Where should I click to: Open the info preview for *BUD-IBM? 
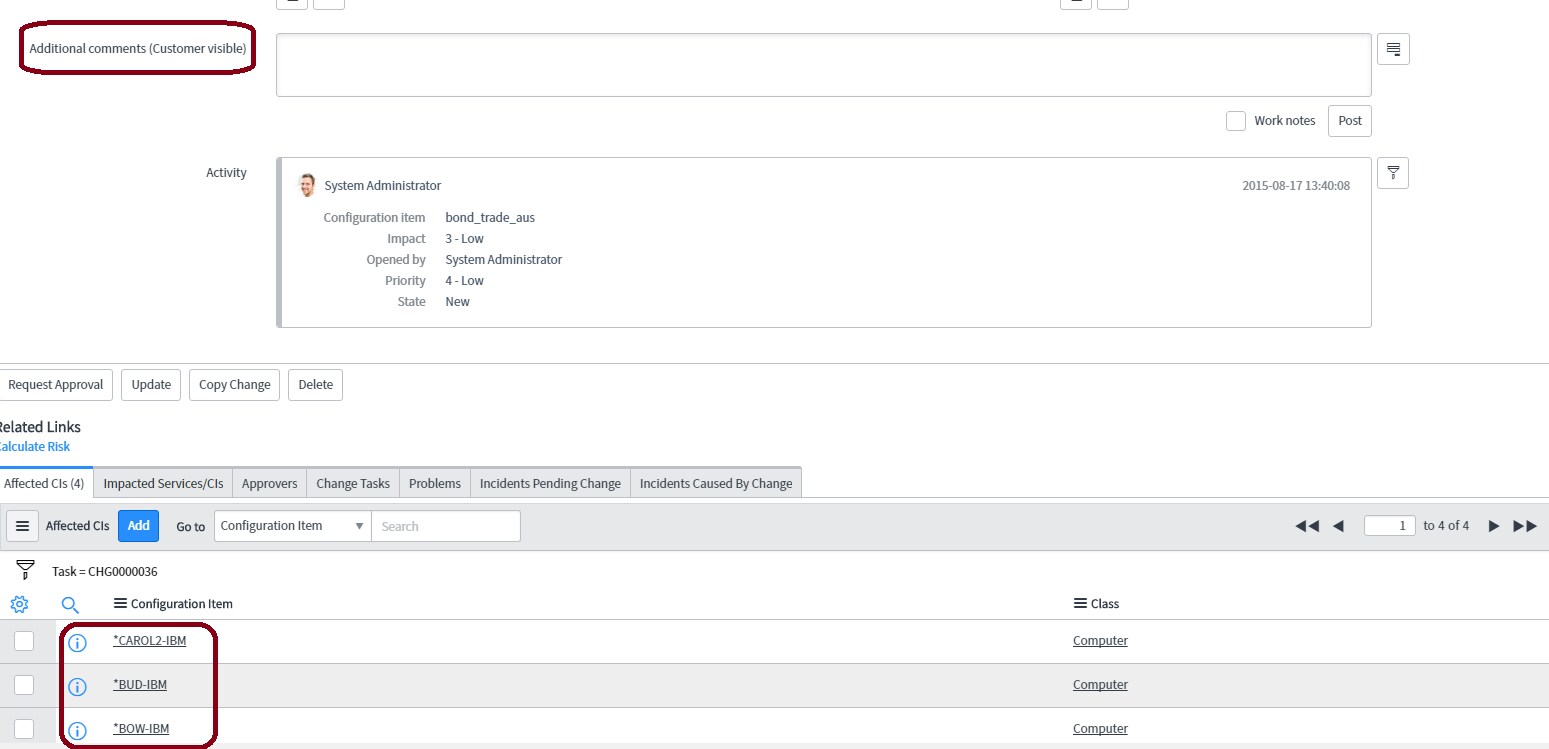pos(77,686)
